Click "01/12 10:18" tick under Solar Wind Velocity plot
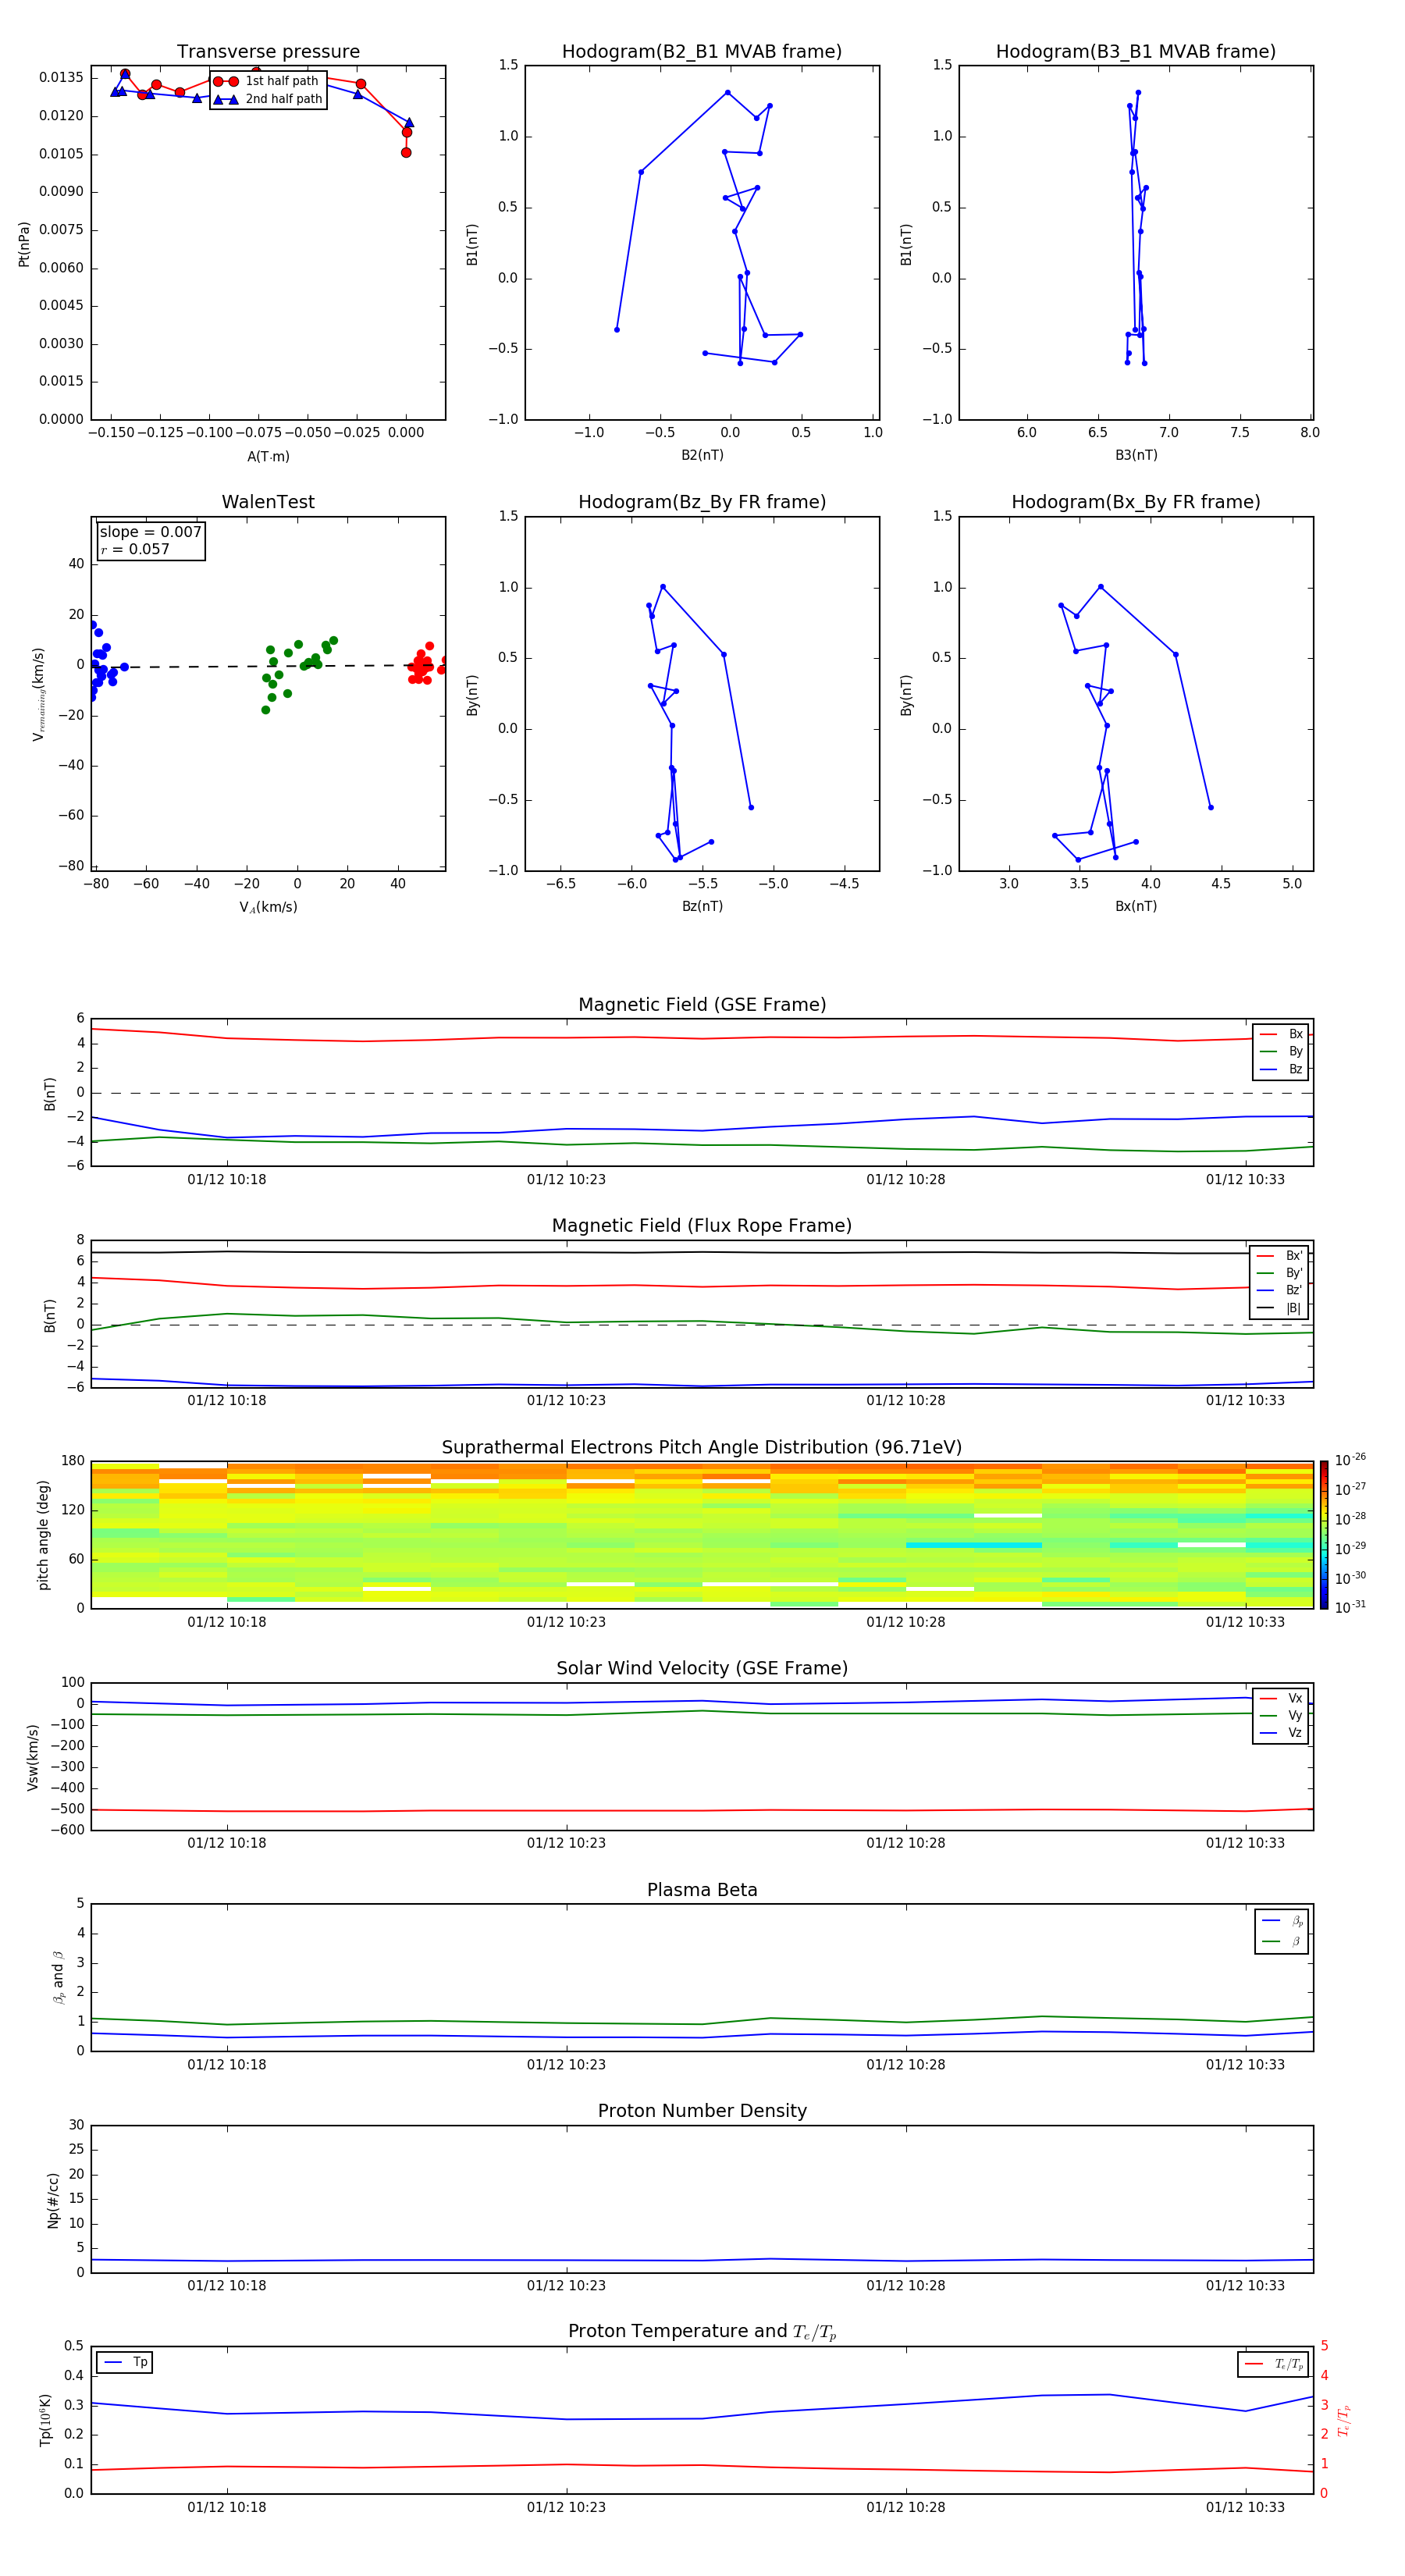Screen dimensions: 1405x2576 point(227,1843)
